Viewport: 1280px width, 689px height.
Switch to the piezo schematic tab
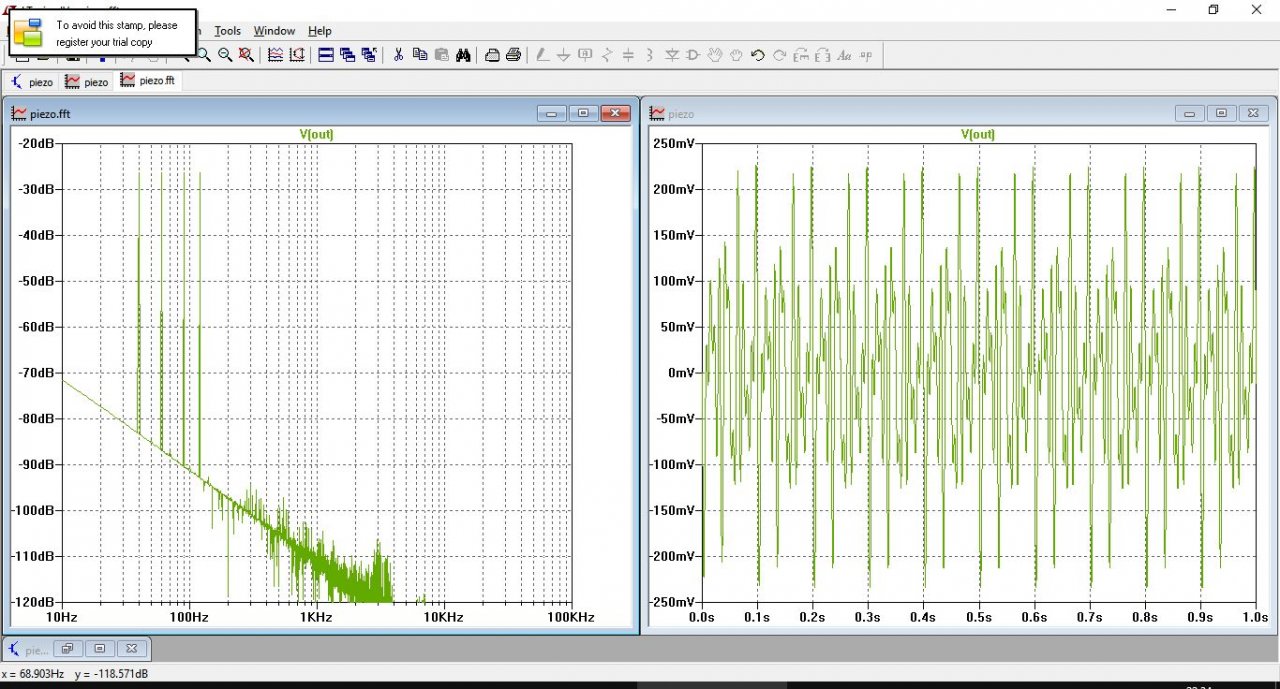[31, 81]
